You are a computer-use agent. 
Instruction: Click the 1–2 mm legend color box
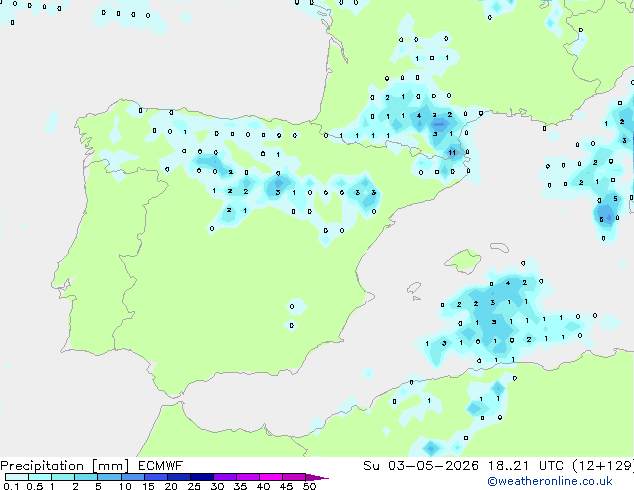63,477
